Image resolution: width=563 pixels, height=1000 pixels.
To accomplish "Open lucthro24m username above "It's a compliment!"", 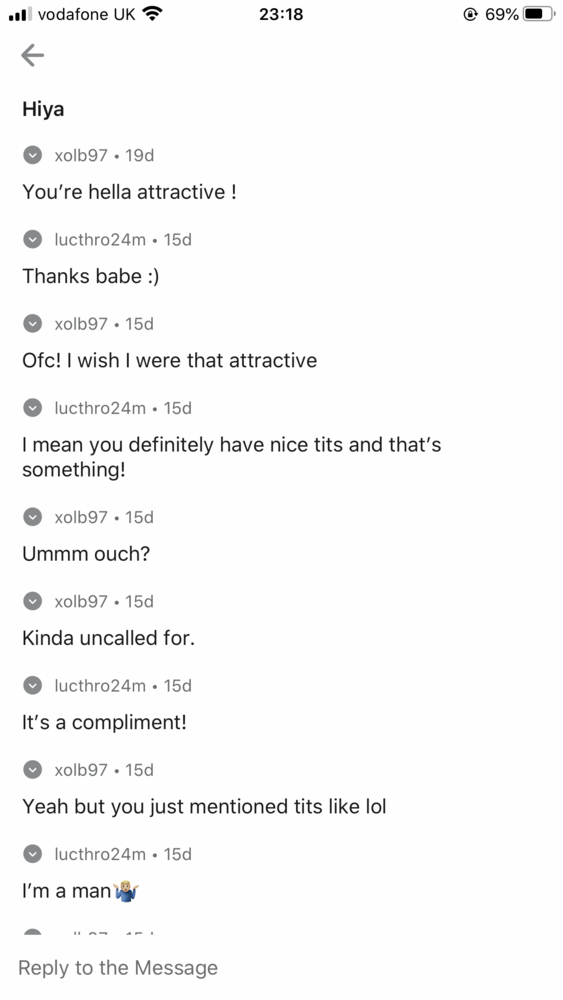I will click(100, 685).
